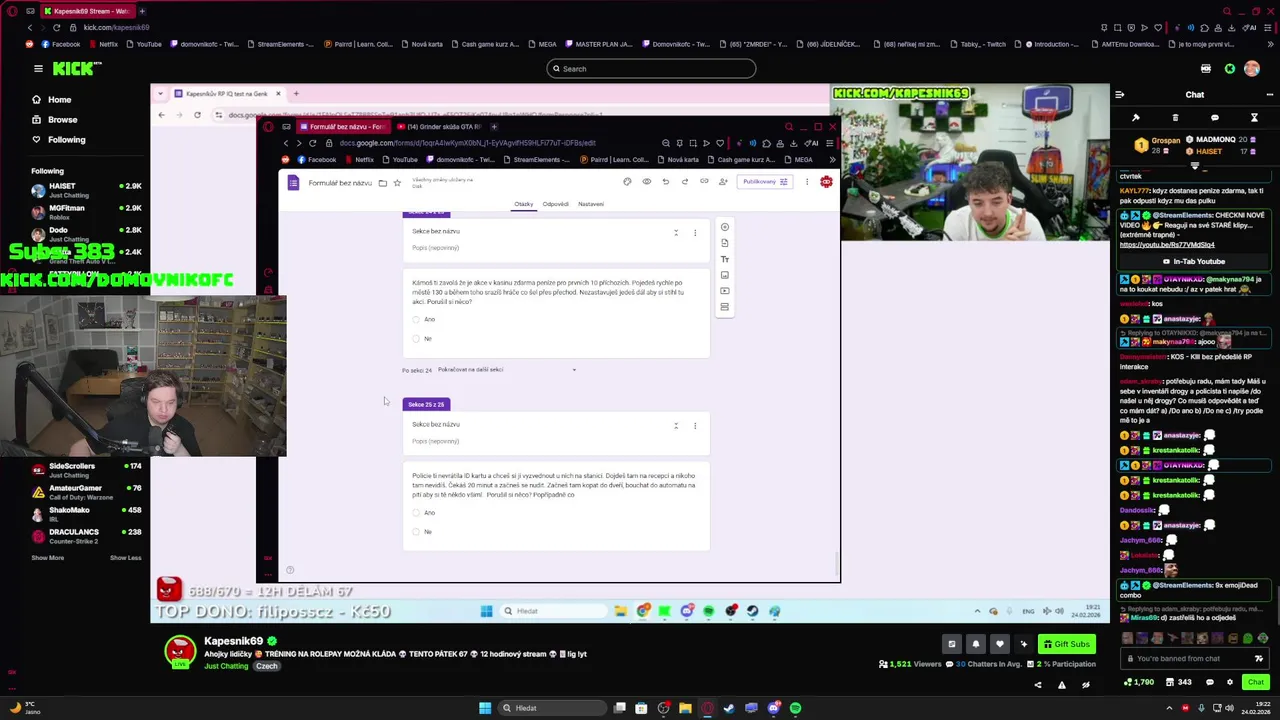
Task: Open Browse in the Kick sidebar
Action: (53, 120)
